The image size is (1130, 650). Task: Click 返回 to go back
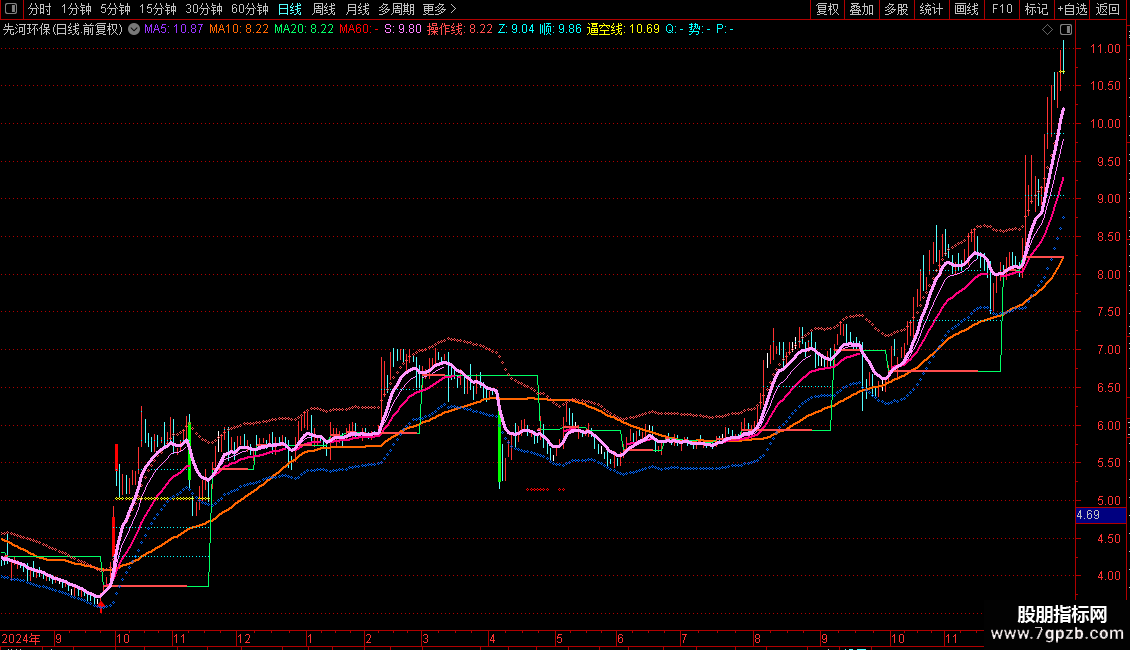tap(1108, 9)
